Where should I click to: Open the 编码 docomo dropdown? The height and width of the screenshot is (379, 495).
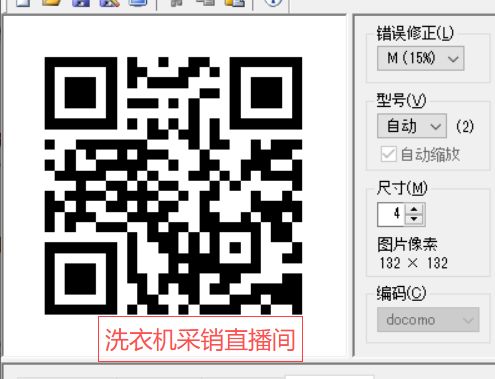pyautogui.click(x=428, y=320)
